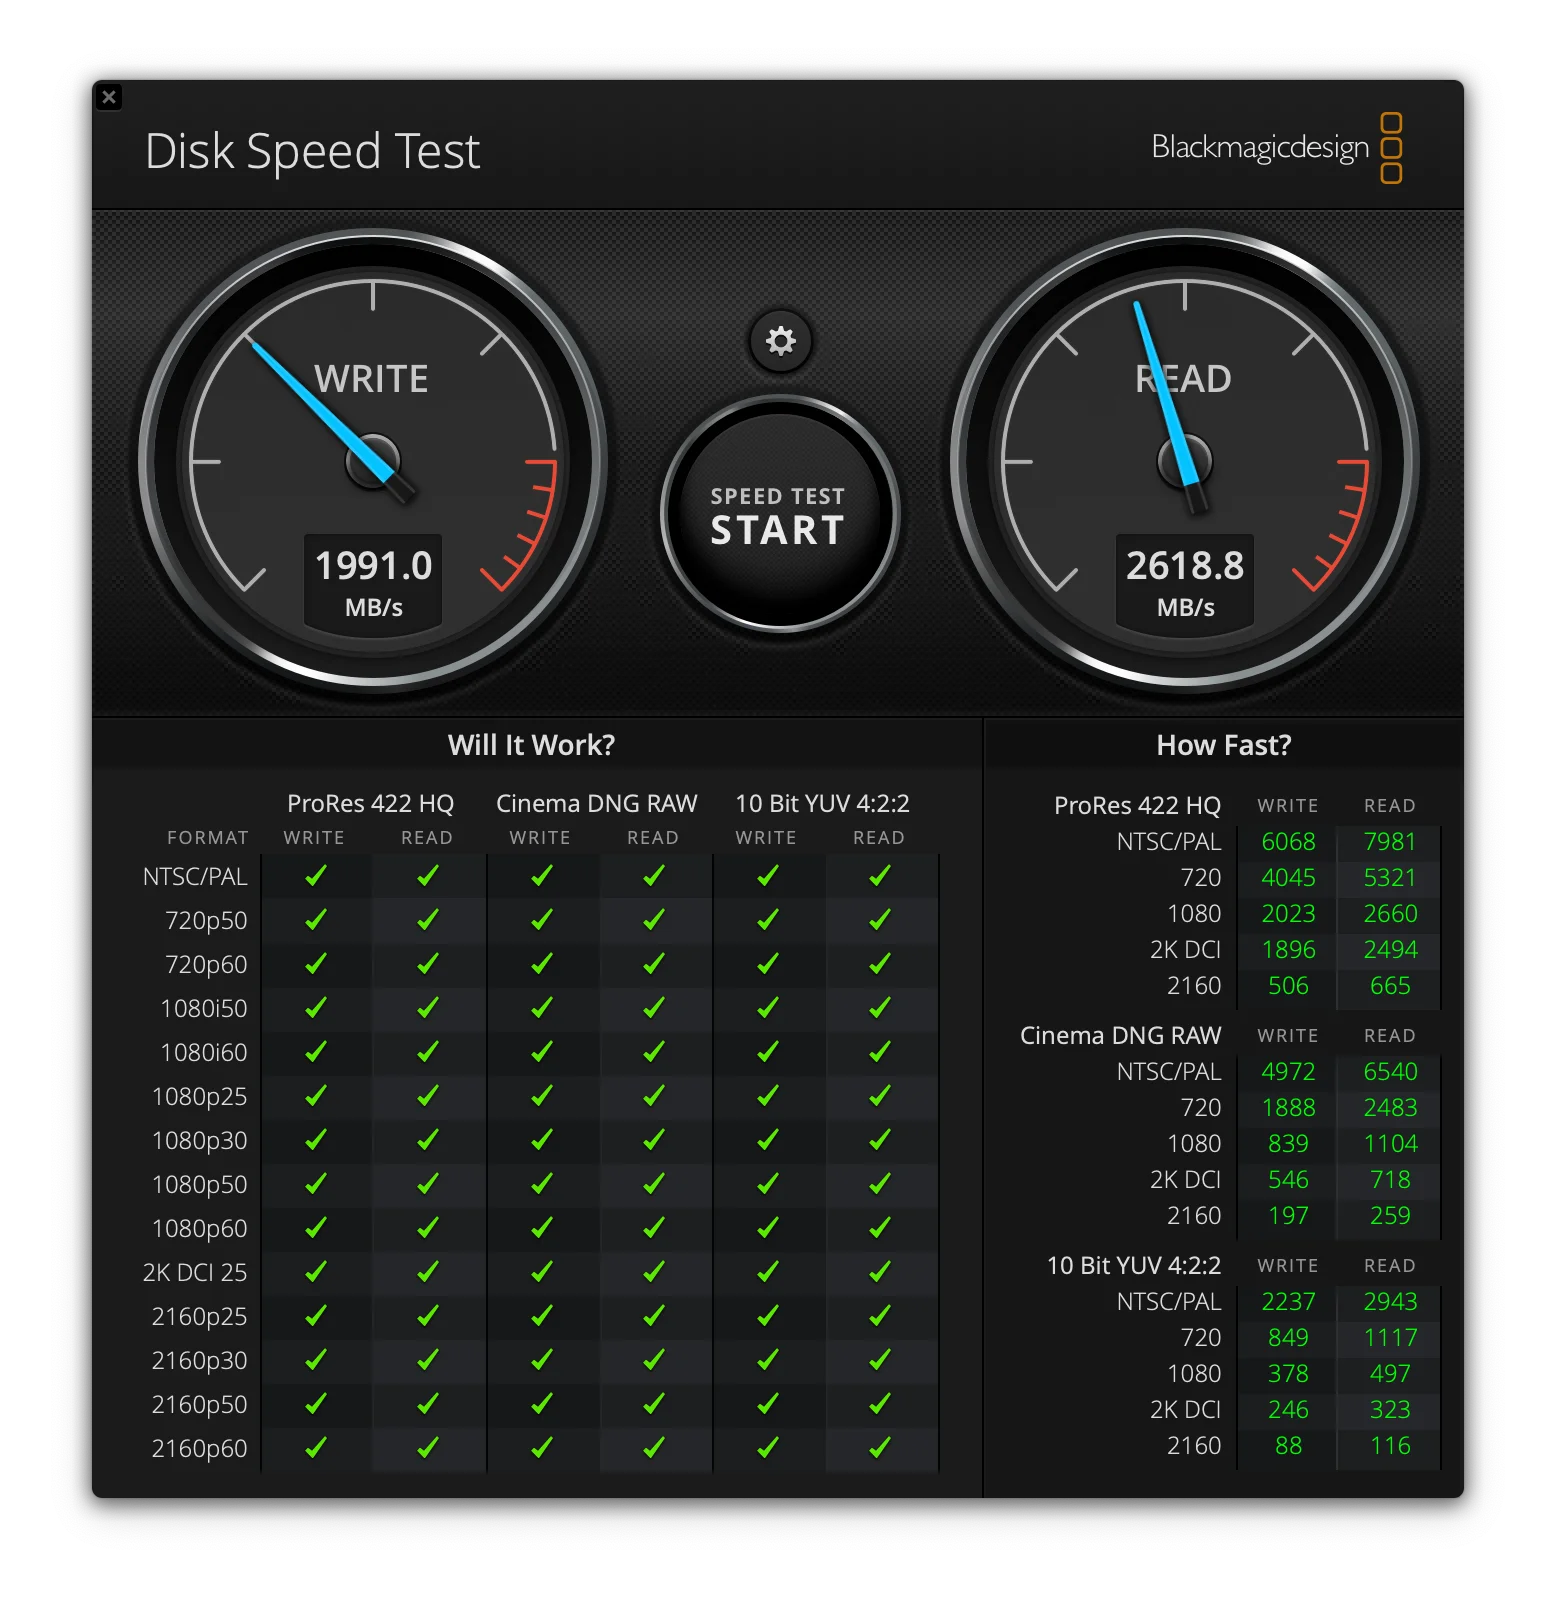This screenshot has width=1556, height=1604.
Task: Click ProRes 422 HQ column header in Will It Work
Action: pyautogui.click(x=371, y=804)
